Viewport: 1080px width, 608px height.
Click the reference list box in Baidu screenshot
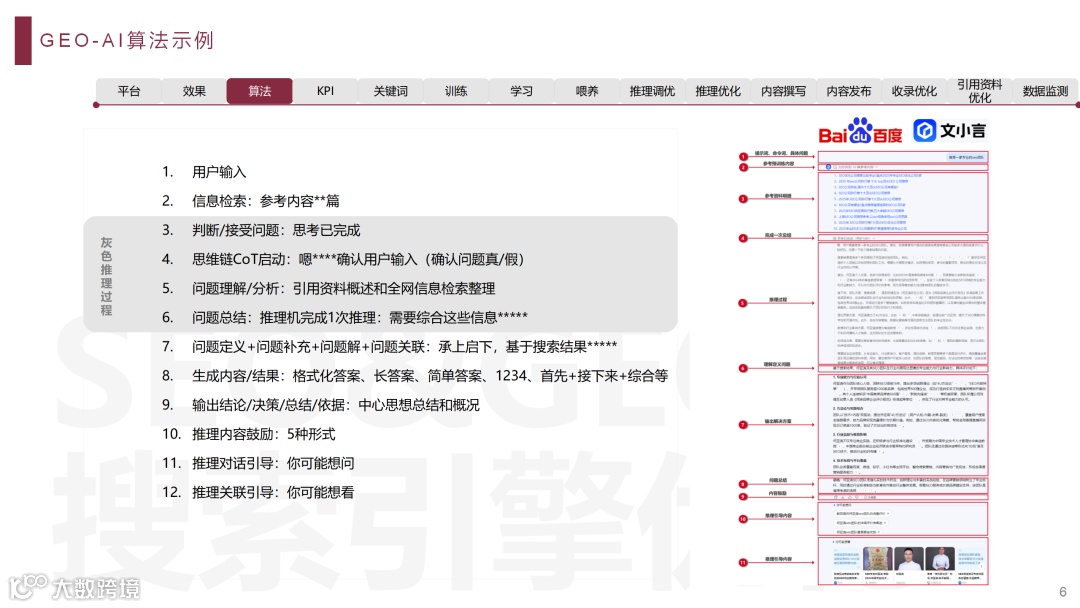point(903,202)
